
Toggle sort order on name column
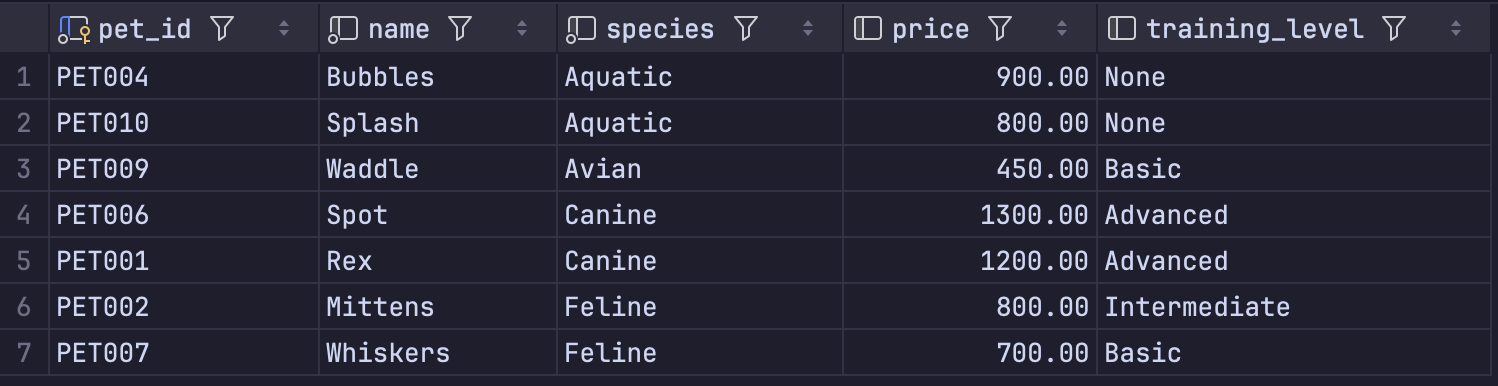pos(522,29)
